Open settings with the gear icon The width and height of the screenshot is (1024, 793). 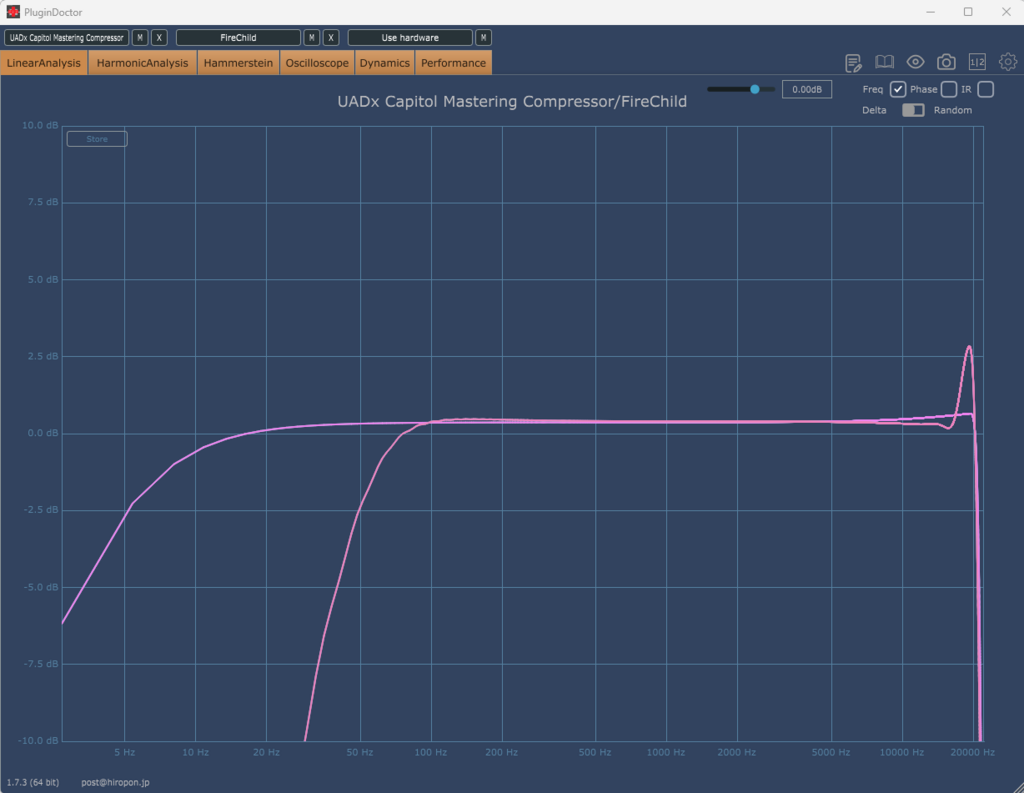pos(1008,62)
